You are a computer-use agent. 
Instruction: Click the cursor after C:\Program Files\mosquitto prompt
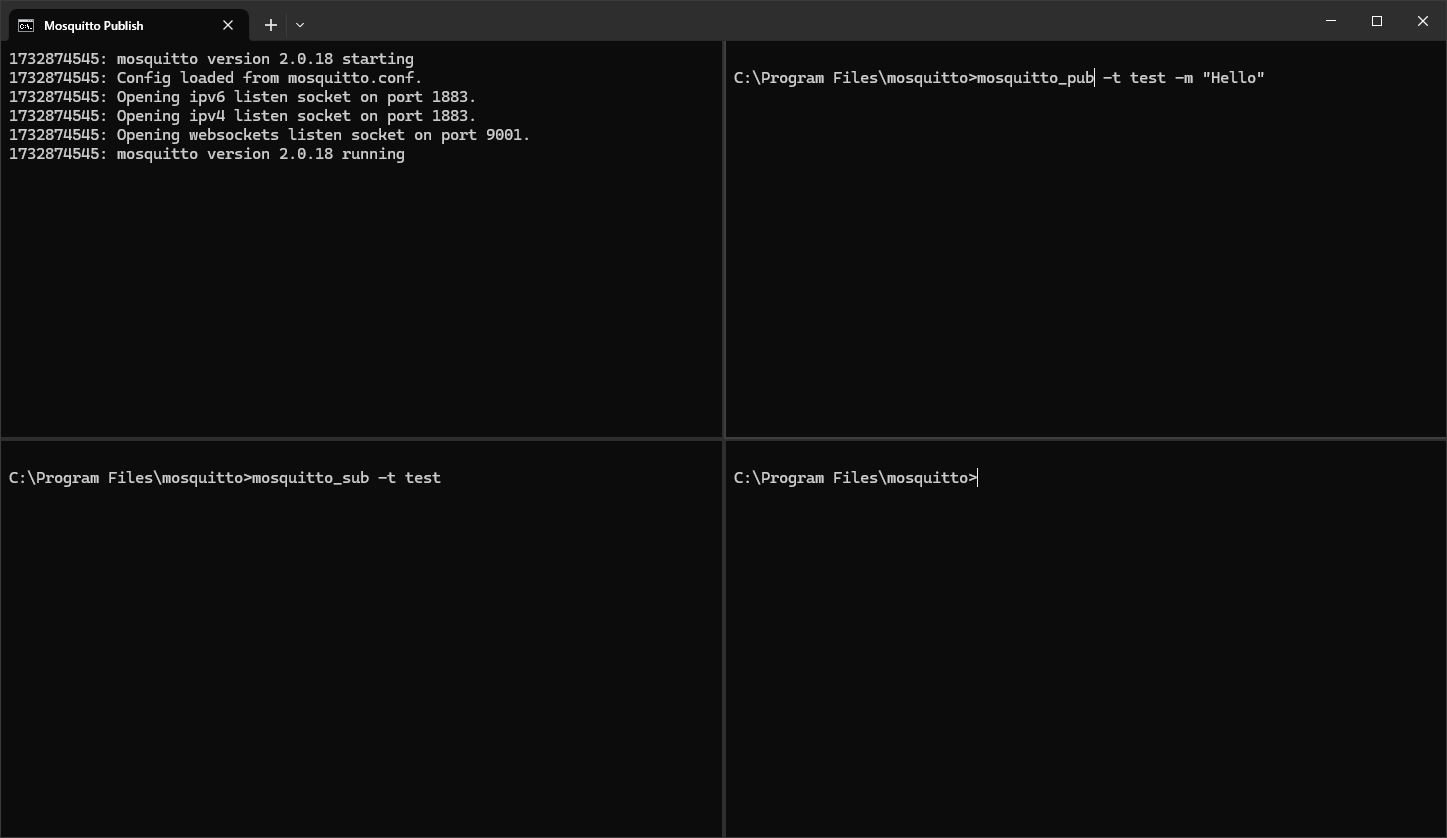tap(977, 477)
